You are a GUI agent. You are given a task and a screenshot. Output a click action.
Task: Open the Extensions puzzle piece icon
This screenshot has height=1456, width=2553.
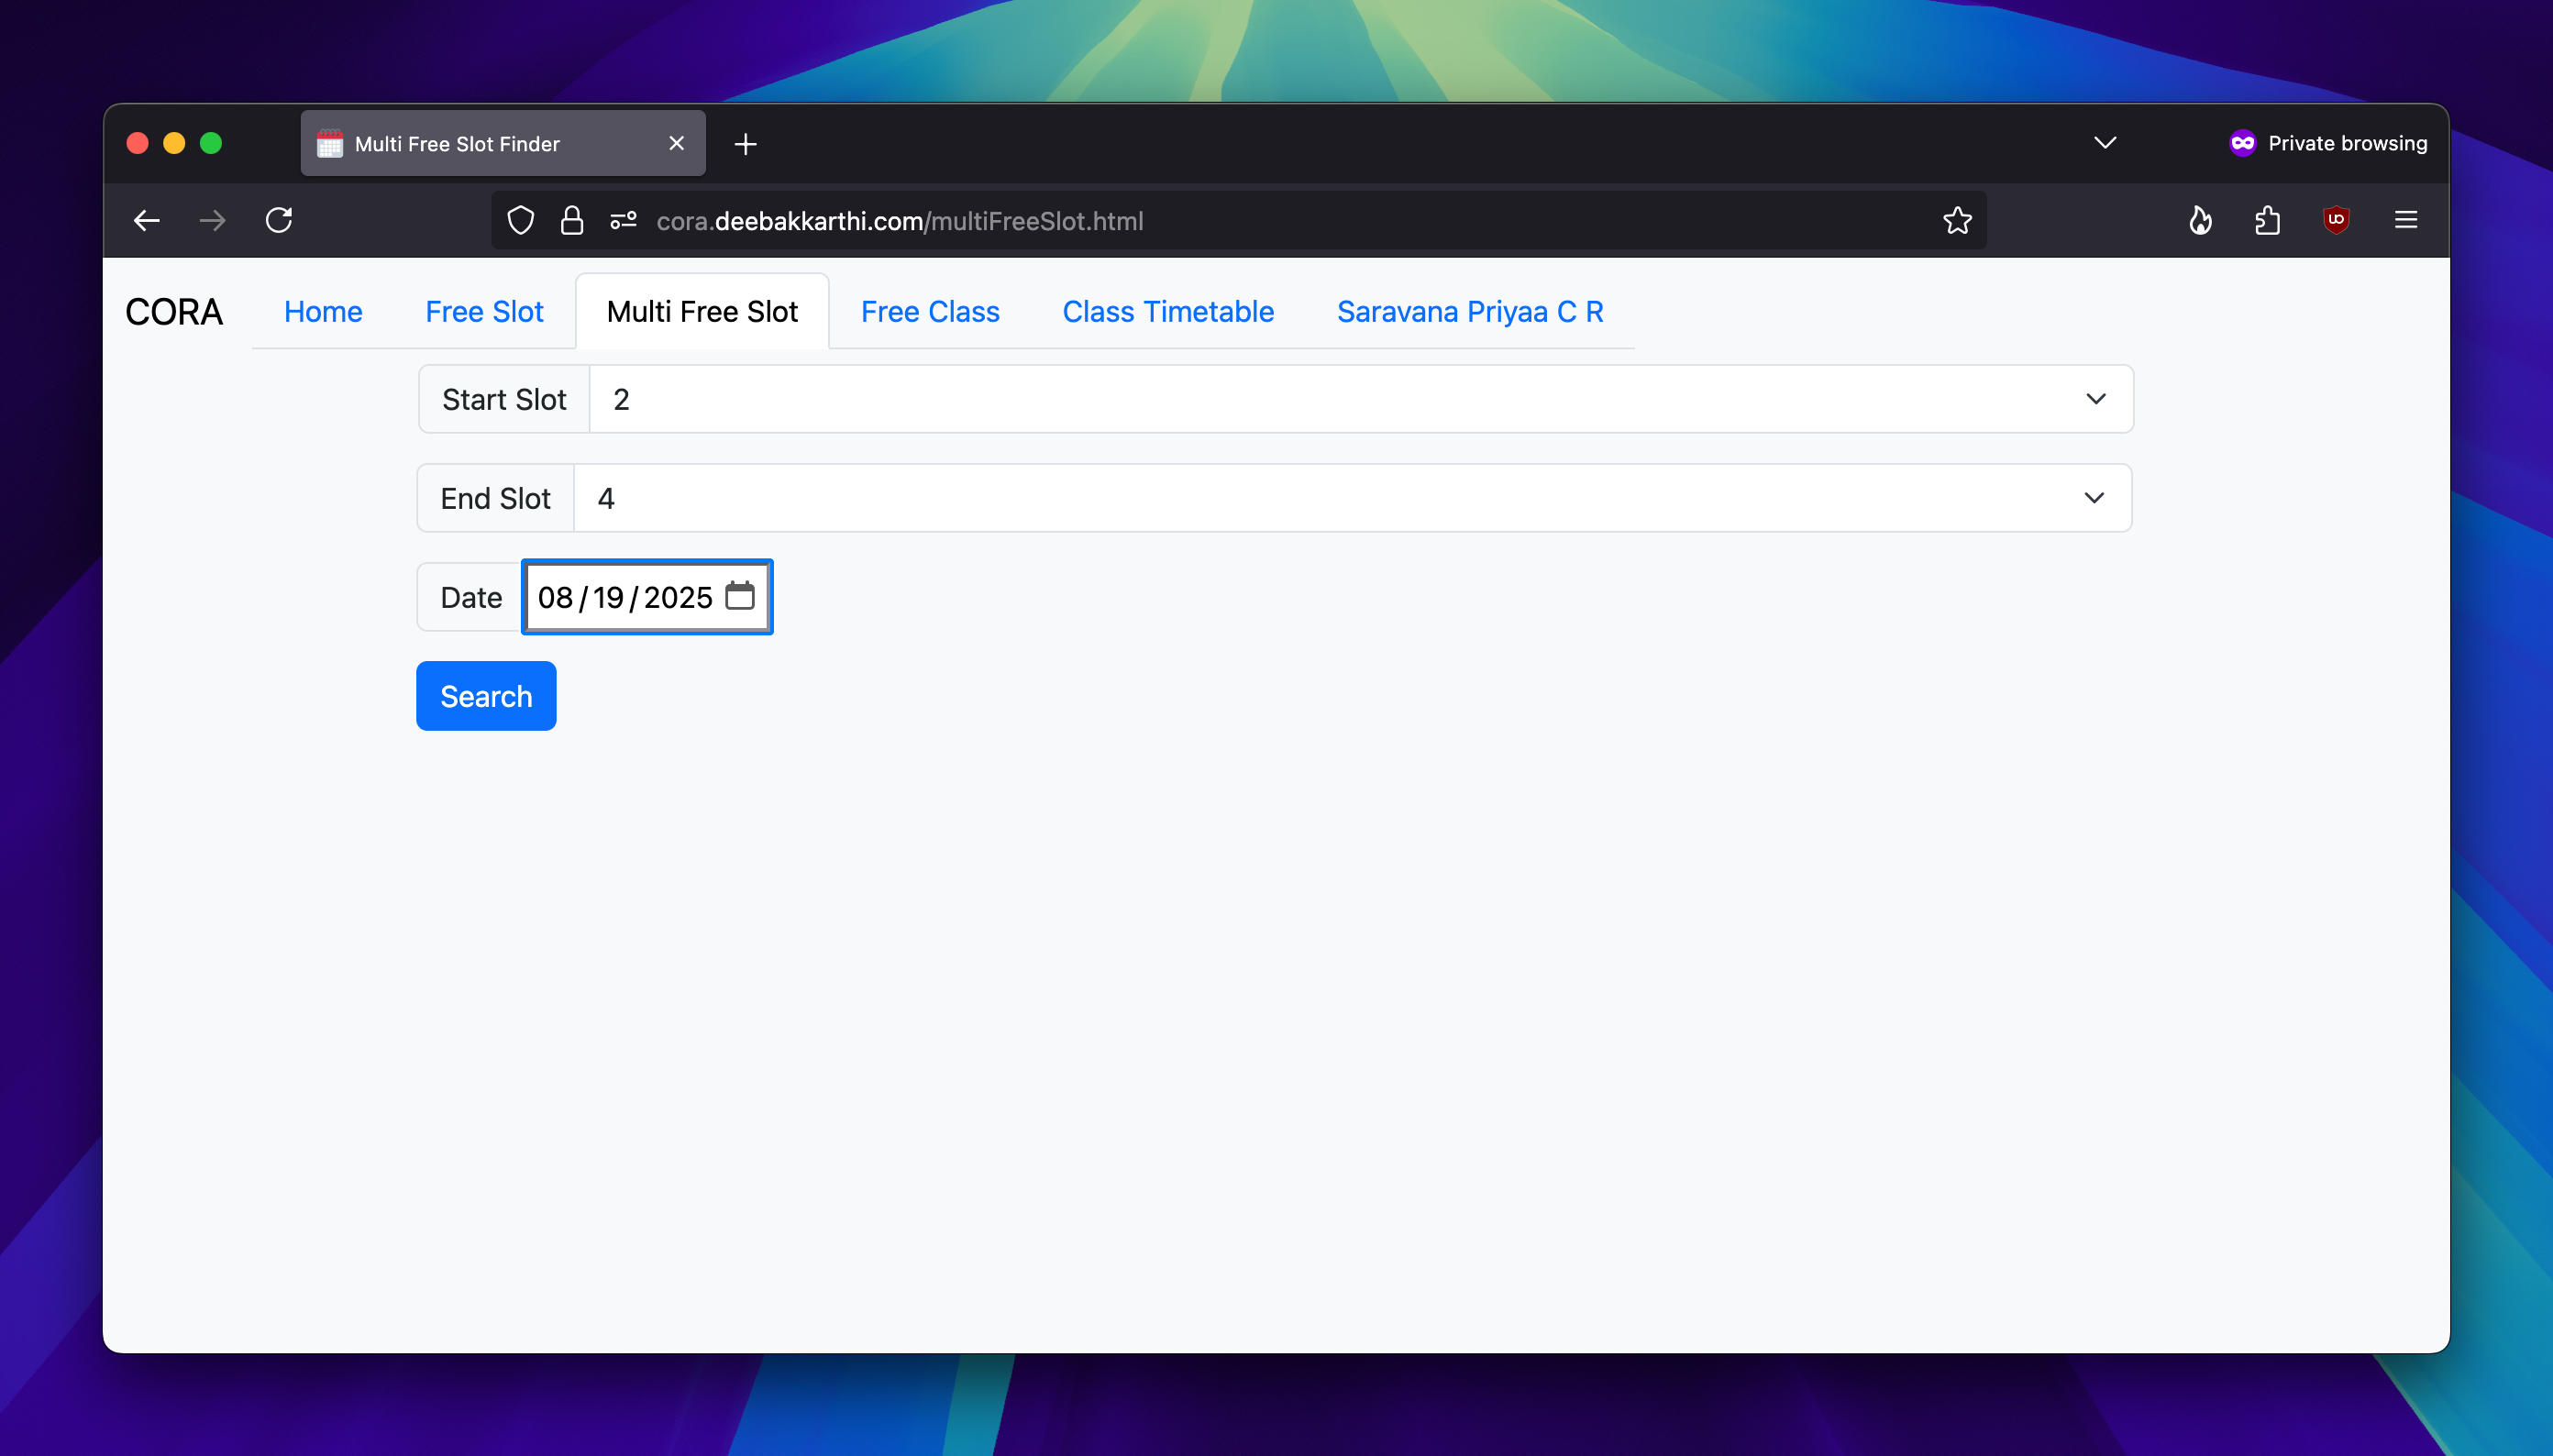point(2268,220)
